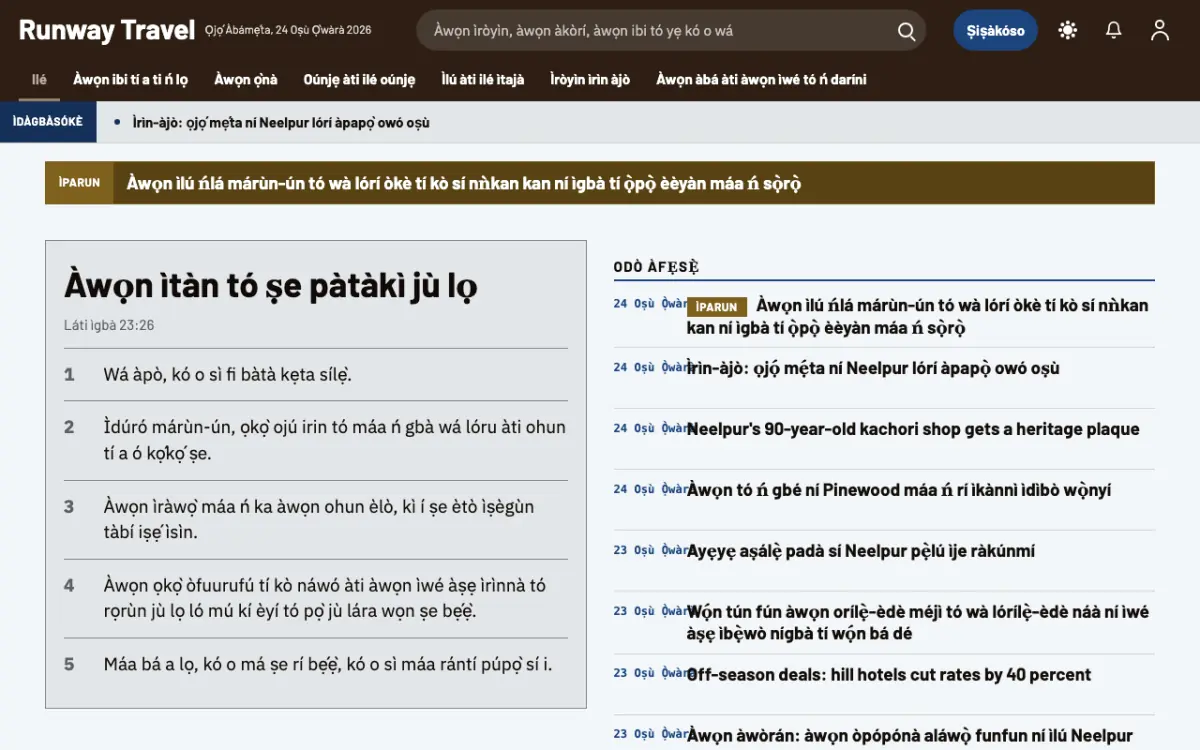Open the ticker headline about Neelpur
Image resolution: width=1200 pixels, height=750 pixels.
click(x=281, y=123)
